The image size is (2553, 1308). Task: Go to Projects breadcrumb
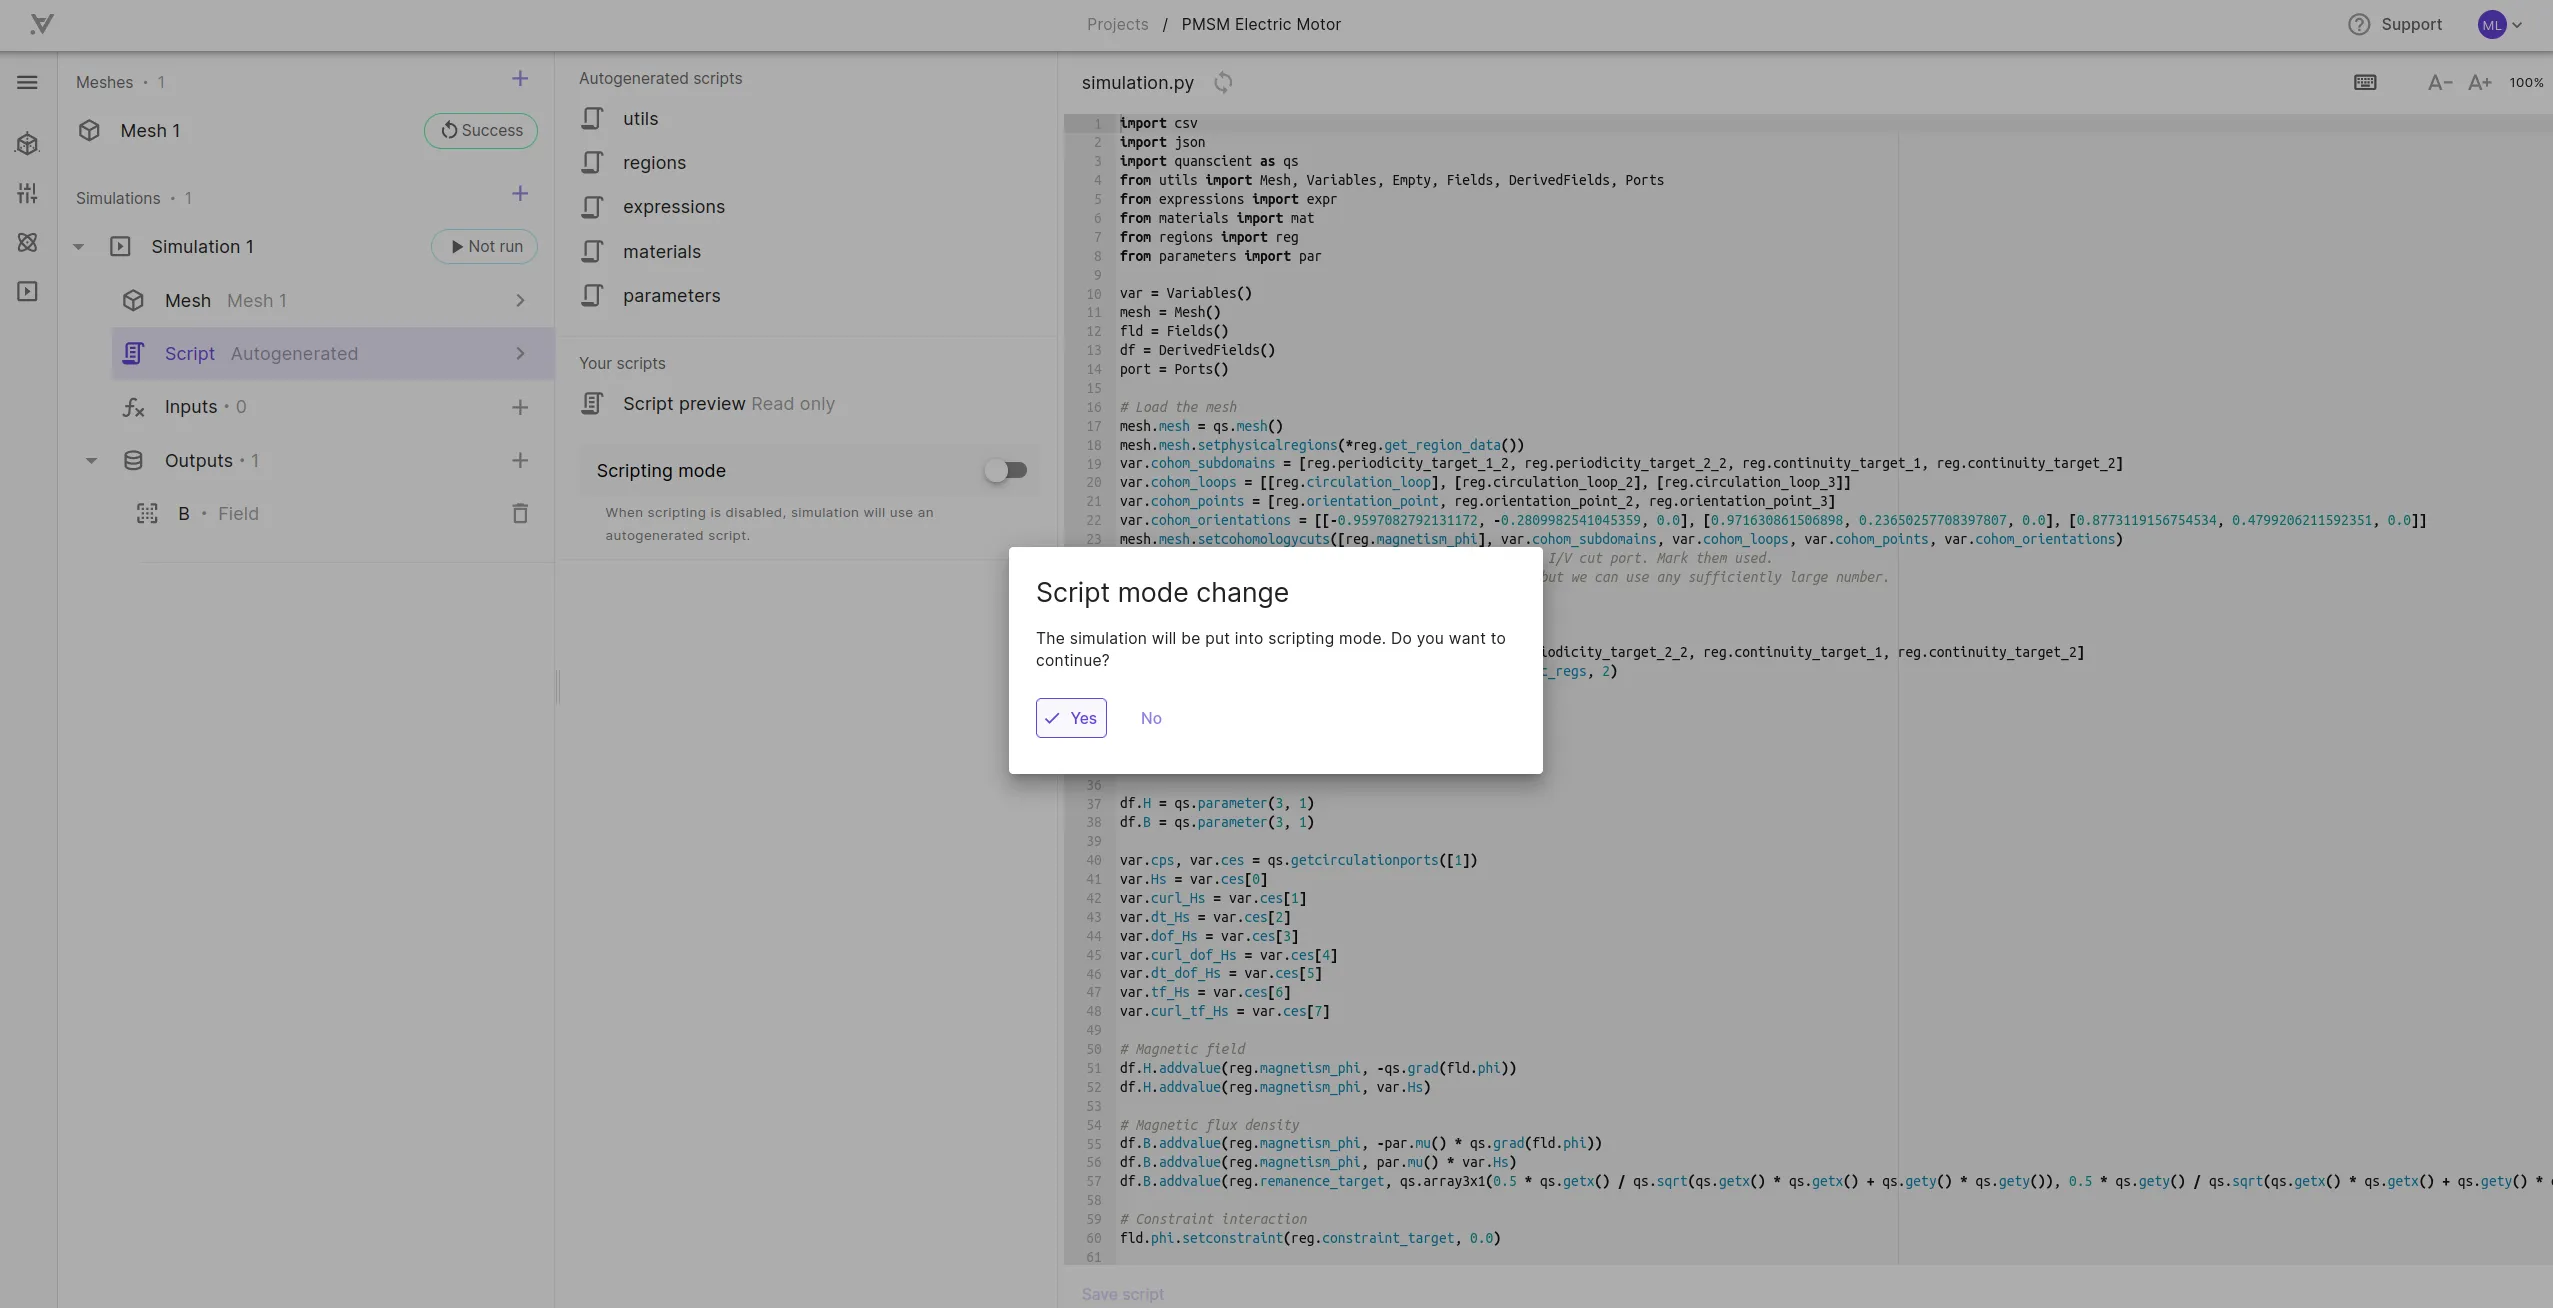[x=1117, y=24]
